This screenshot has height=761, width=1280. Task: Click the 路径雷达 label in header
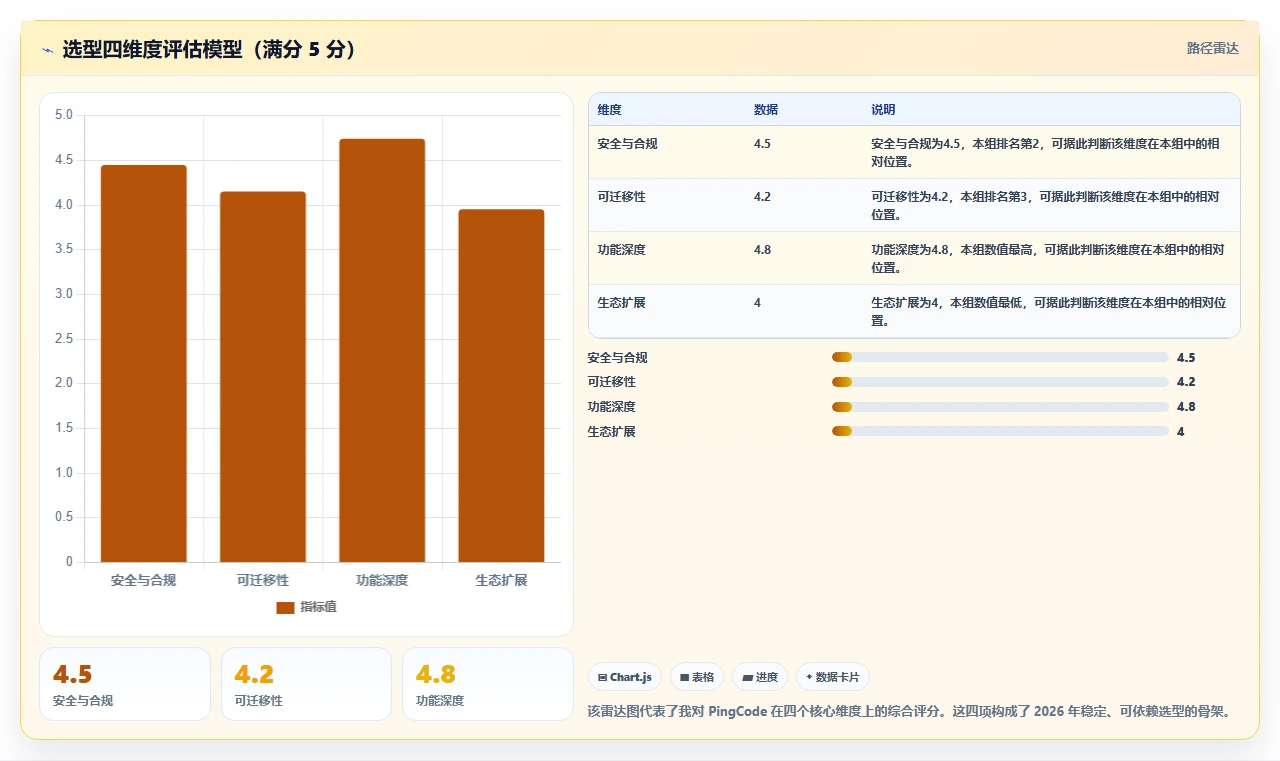[1212, 48]
